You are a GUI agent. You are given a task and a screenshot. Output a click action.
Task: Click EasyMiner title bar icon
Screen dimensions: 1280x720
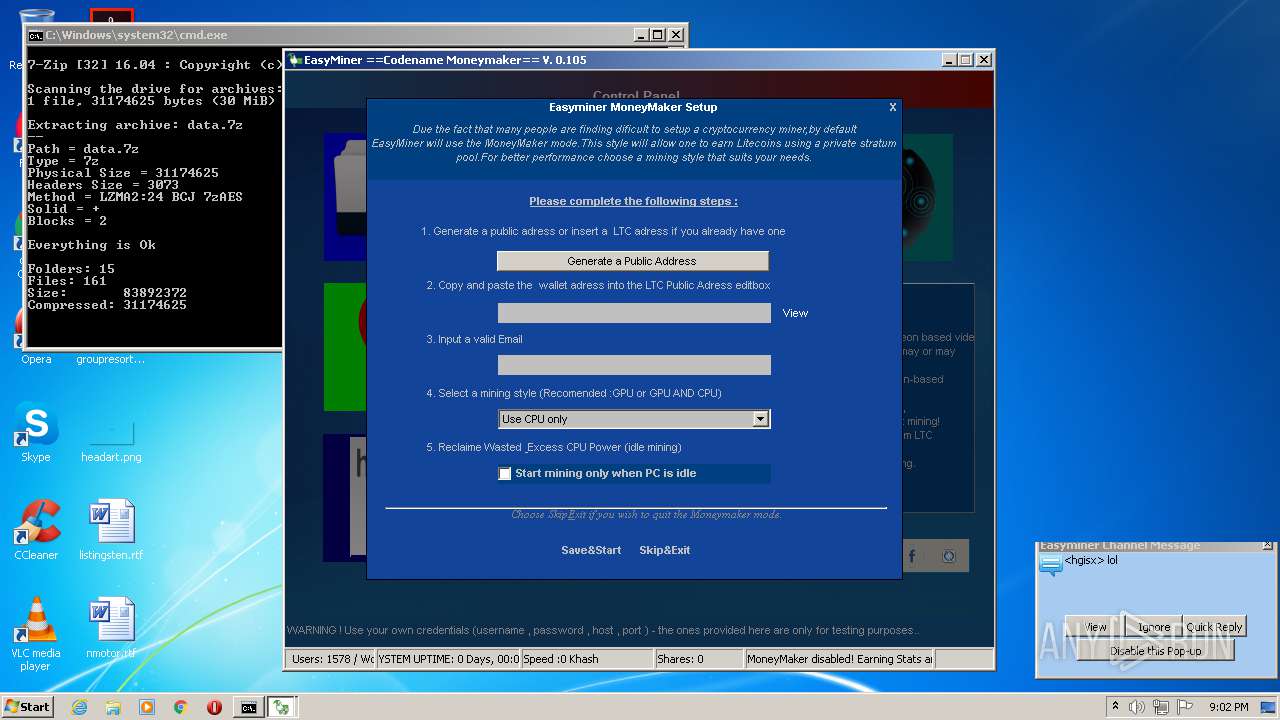295,60
